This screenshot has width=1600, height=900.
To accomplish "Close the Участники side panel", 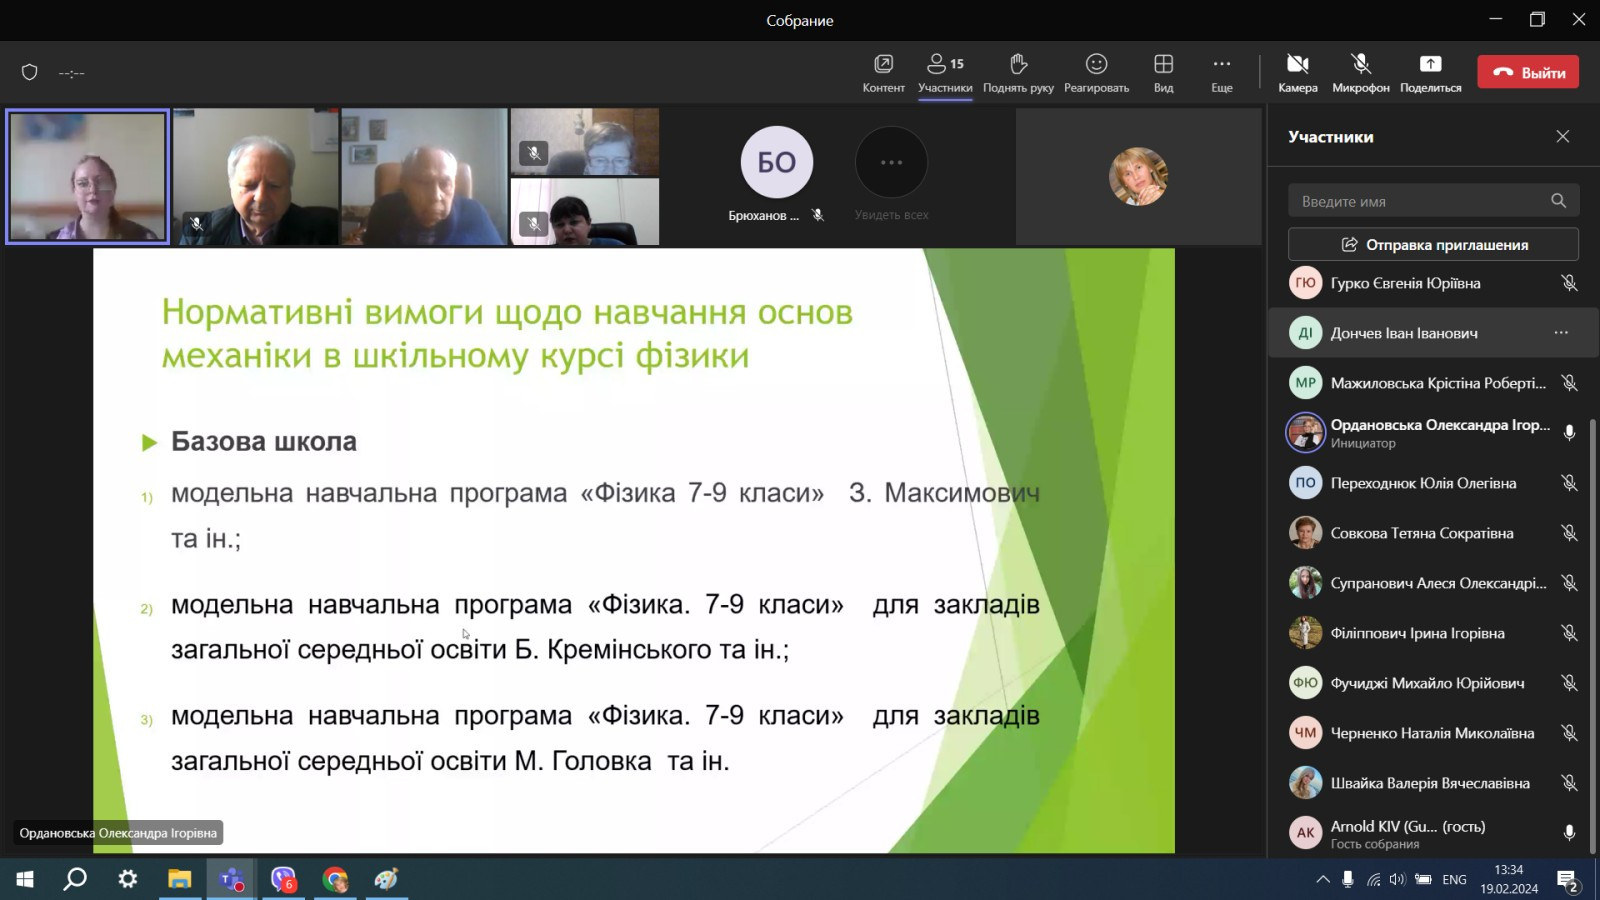I will pyautogui.click(x=1562, y=137).
